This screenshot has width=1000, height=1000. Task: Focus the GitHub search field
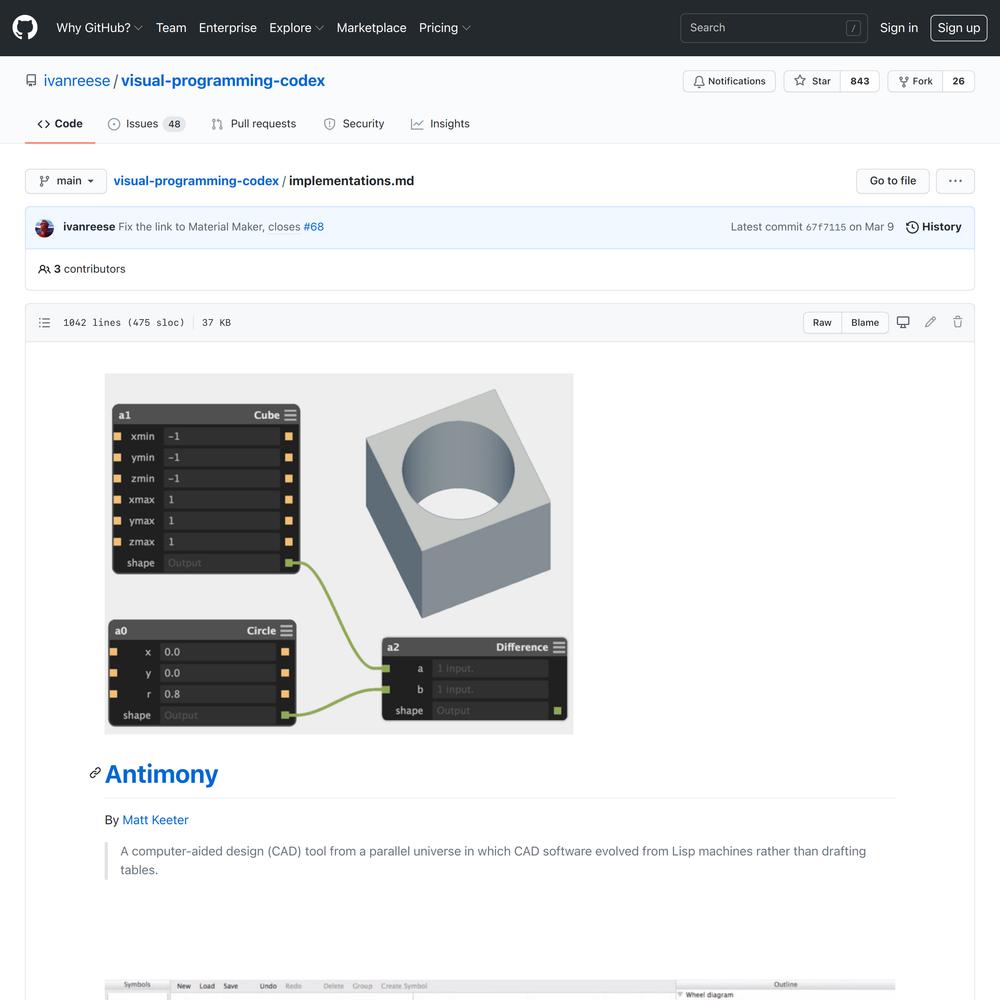coord(774,28)
